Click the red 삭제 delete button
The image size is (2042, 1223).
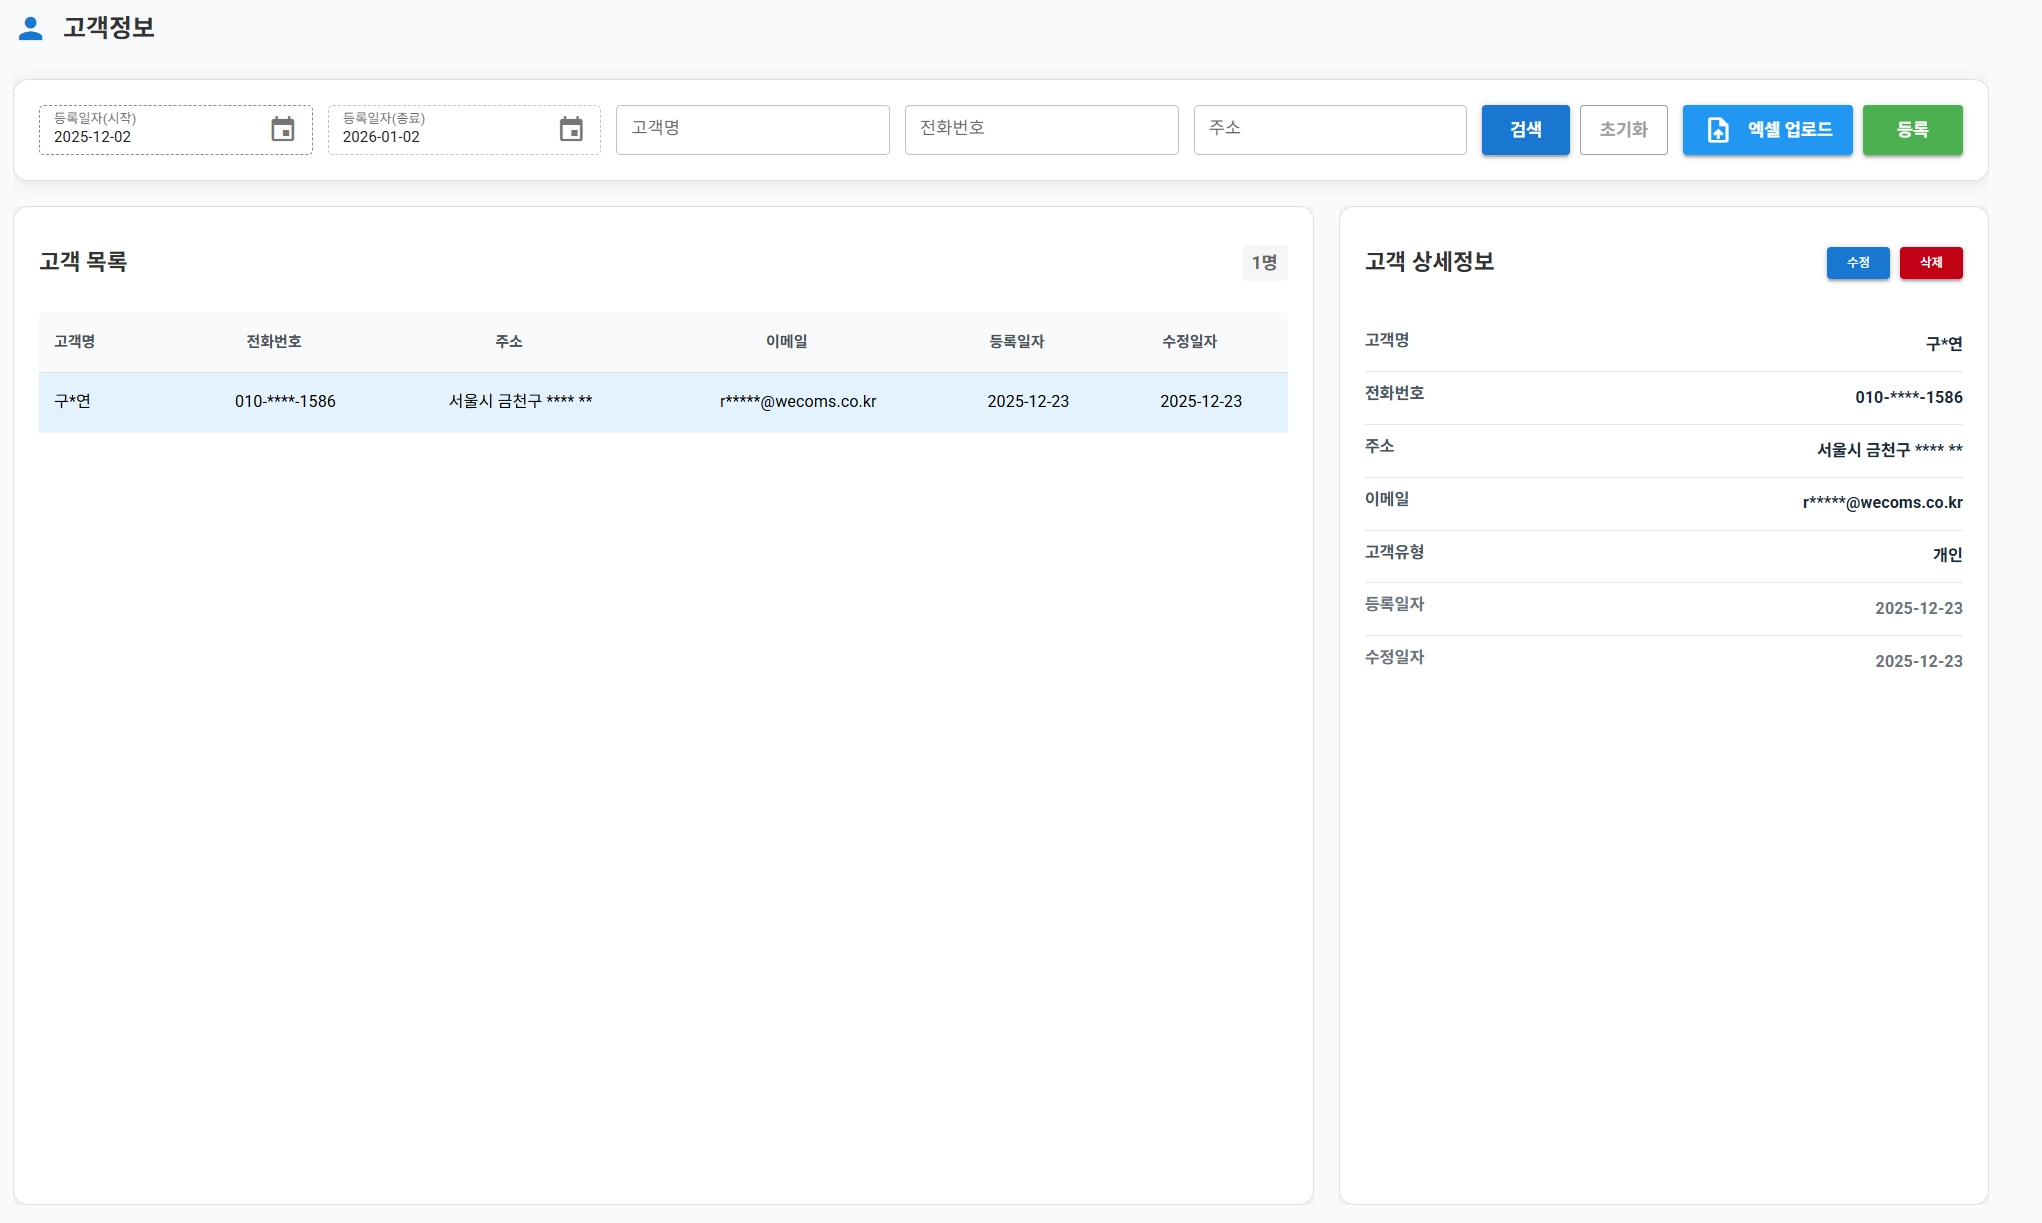[1930, 263]
